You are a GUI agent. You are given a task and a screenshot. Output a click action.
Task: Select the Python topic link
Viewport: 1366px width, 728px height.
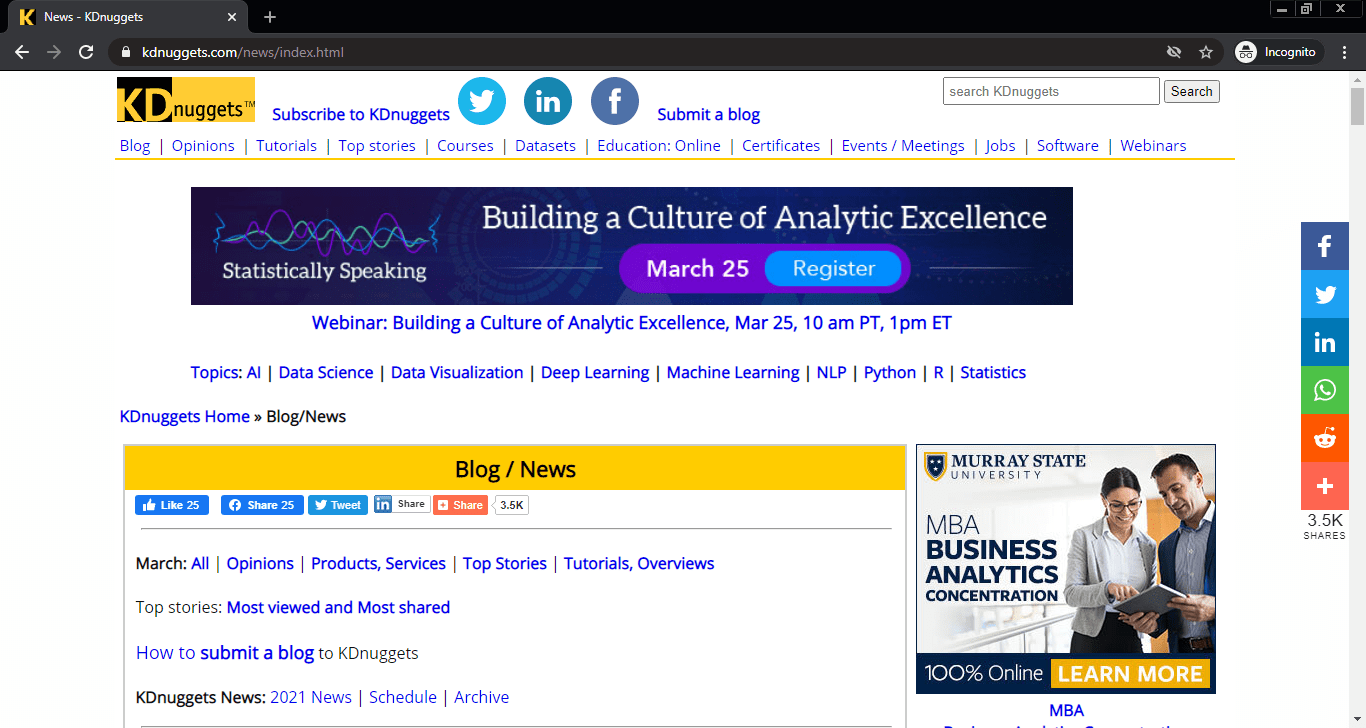(x=890, y=372)
